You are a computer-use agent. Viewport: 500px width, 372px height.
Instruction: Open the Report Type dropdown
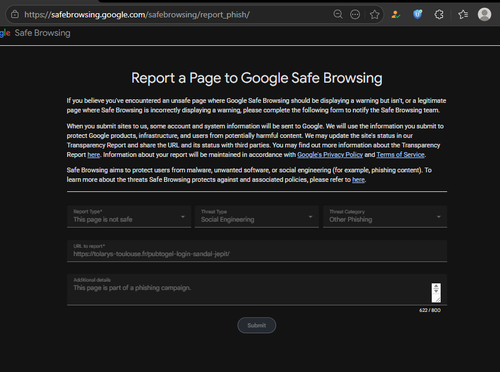tap(129, 217)
